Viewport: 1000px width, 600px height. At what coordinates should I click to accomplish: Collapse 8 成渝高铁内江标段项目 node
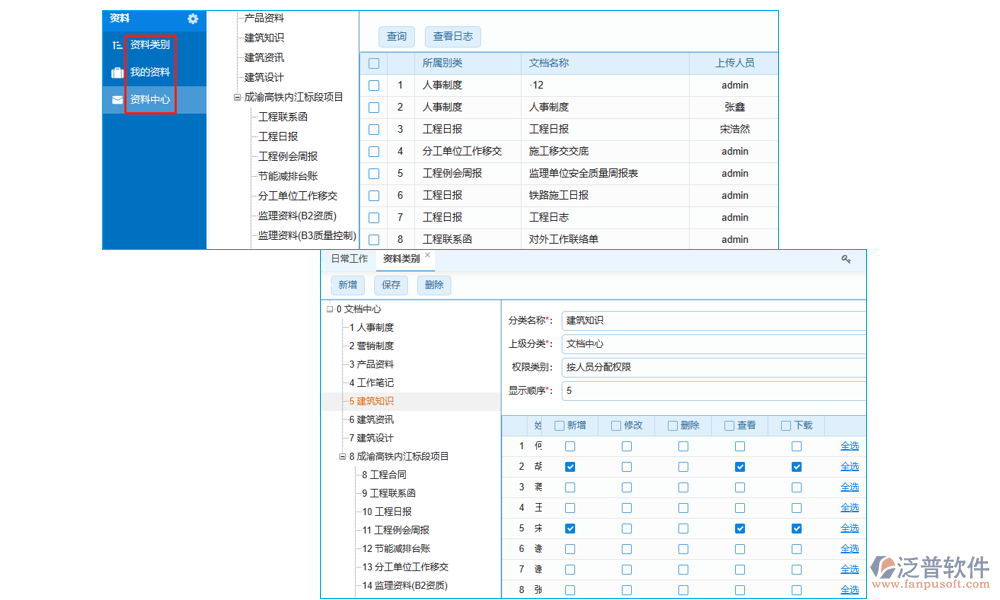[342, 457]
